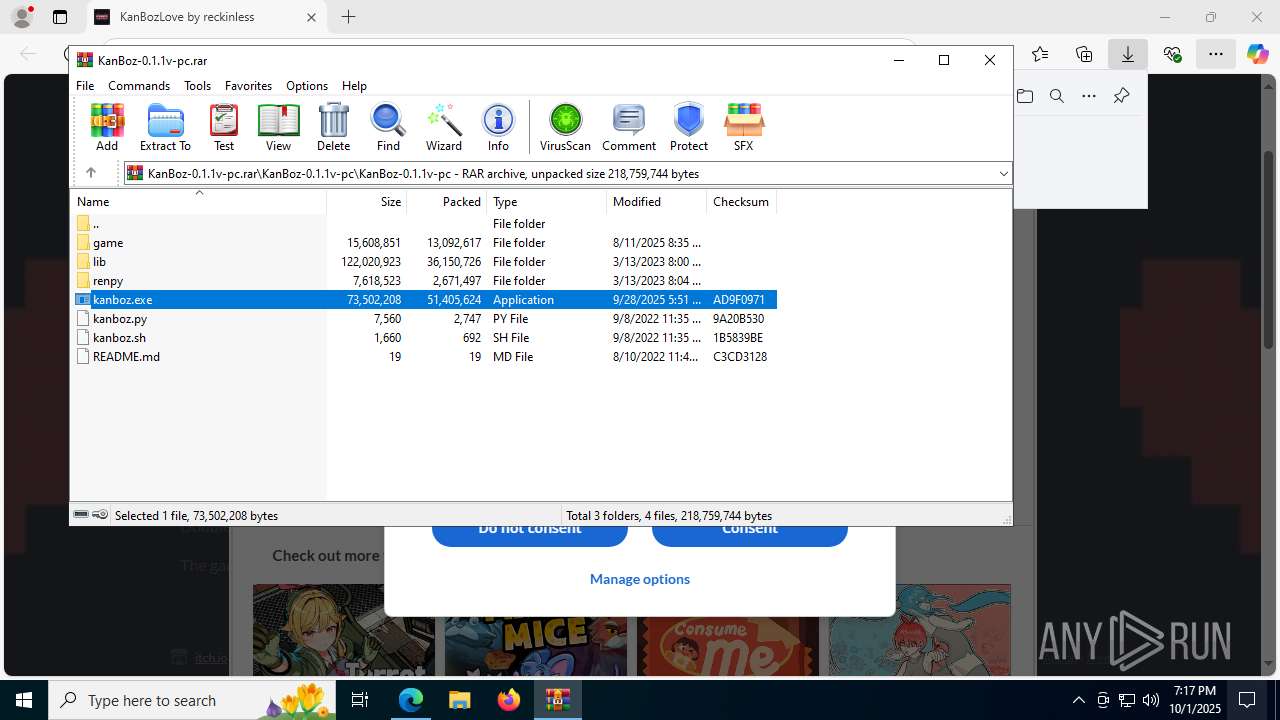The width and height of the screenshot is (1280, 720).
Task: Select kanboz.sh file
Action: [x=424, y=338]
